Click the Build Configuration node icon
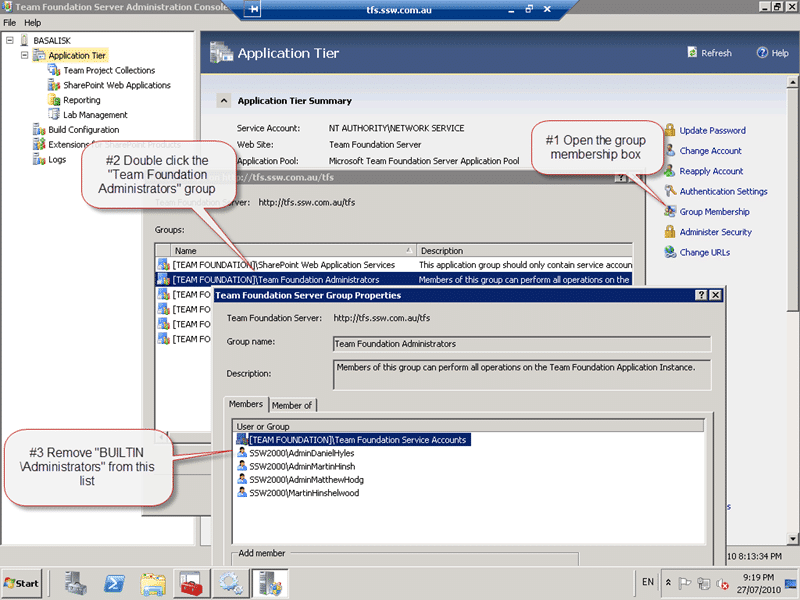 [x=39, y=129]
